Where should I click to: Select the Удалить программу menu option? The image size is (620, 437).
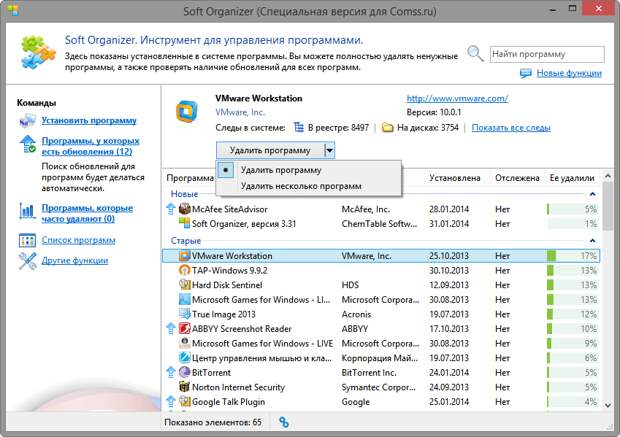coord(309,170)
